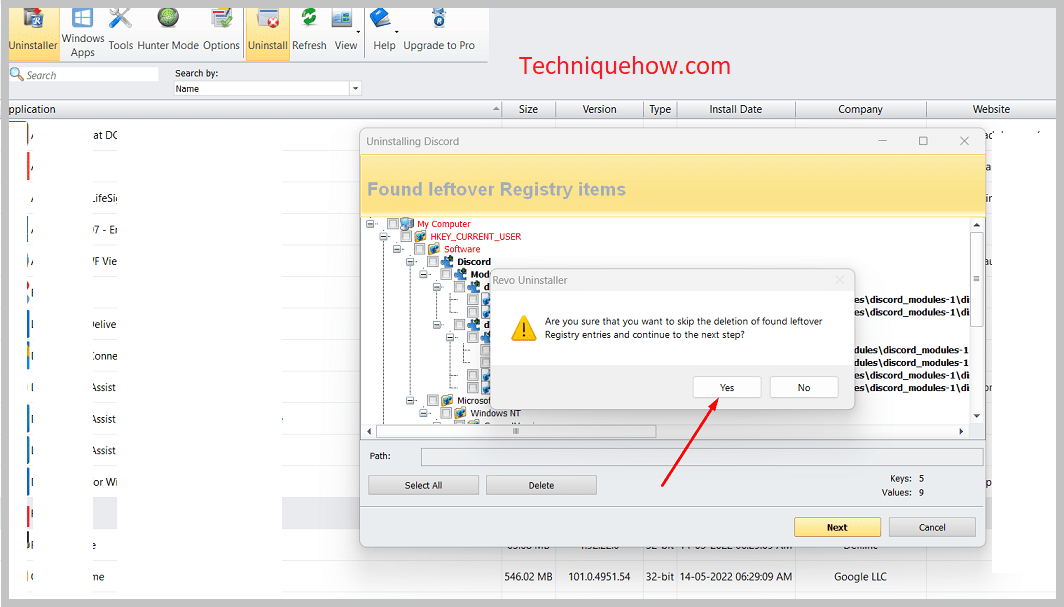
Task: Sort by the Version column header
Action: click(x=600, y=109)
